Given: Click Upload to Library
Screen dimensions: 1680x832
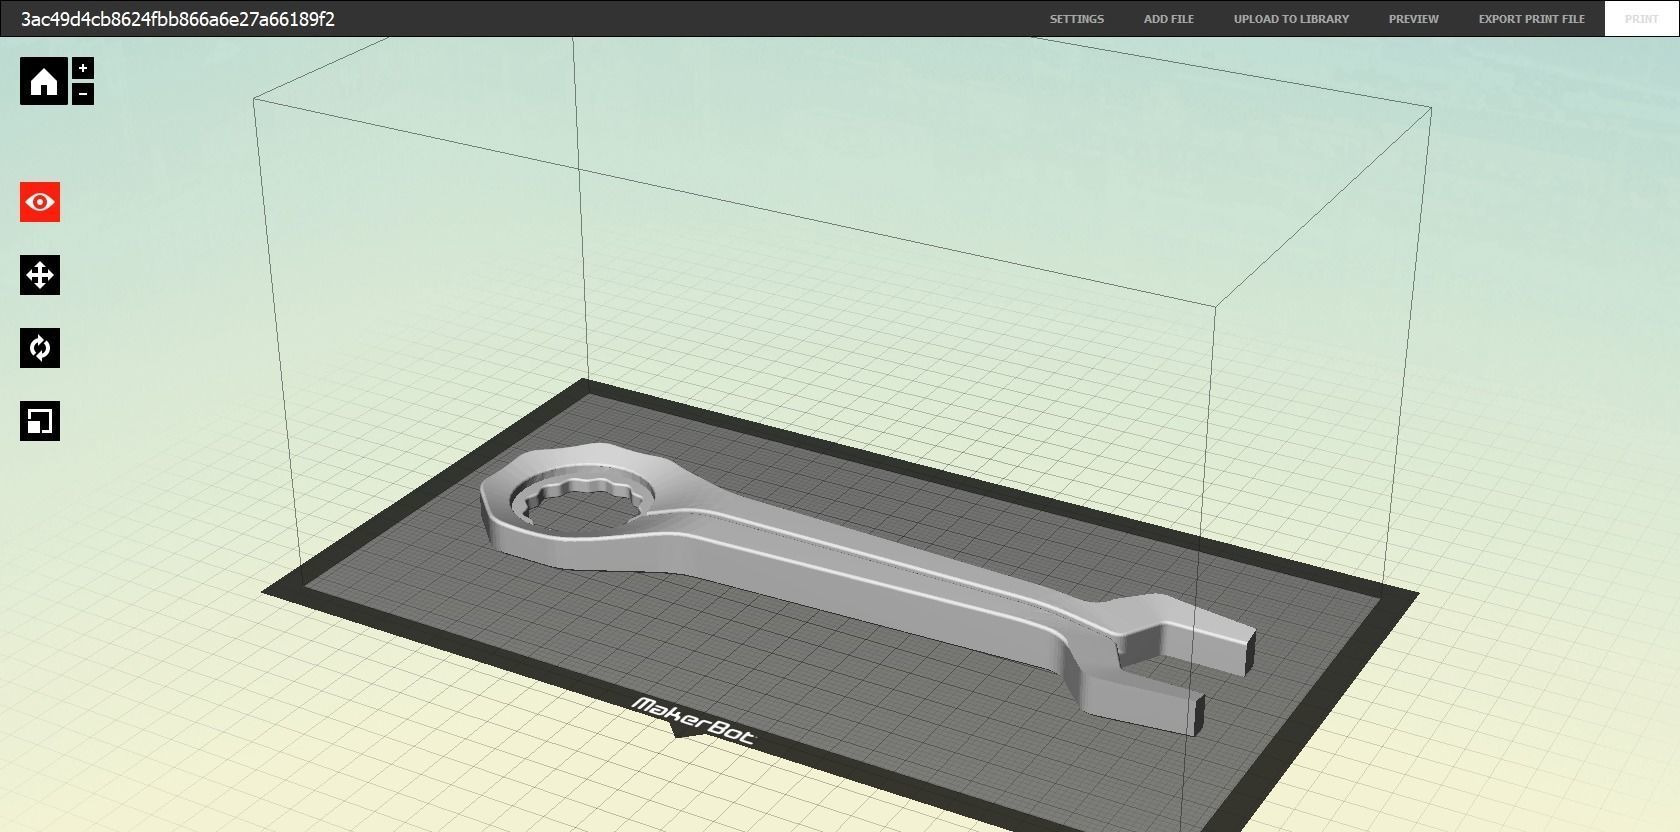Looking at the screenshot, I should coord(1291,19).
